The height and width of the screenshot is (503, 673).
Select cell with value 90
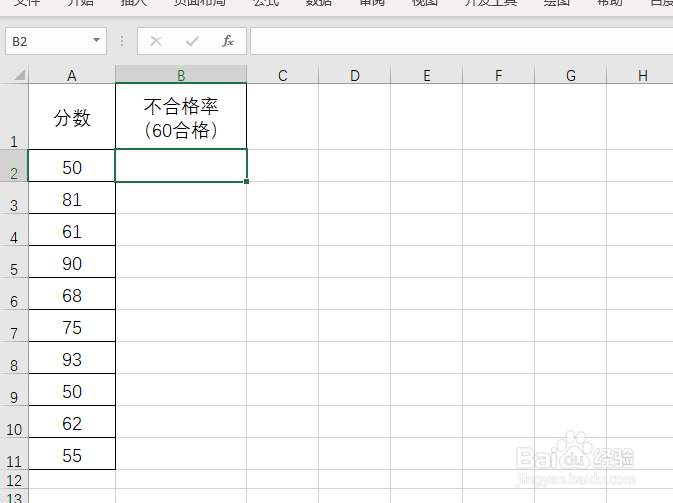72,261
